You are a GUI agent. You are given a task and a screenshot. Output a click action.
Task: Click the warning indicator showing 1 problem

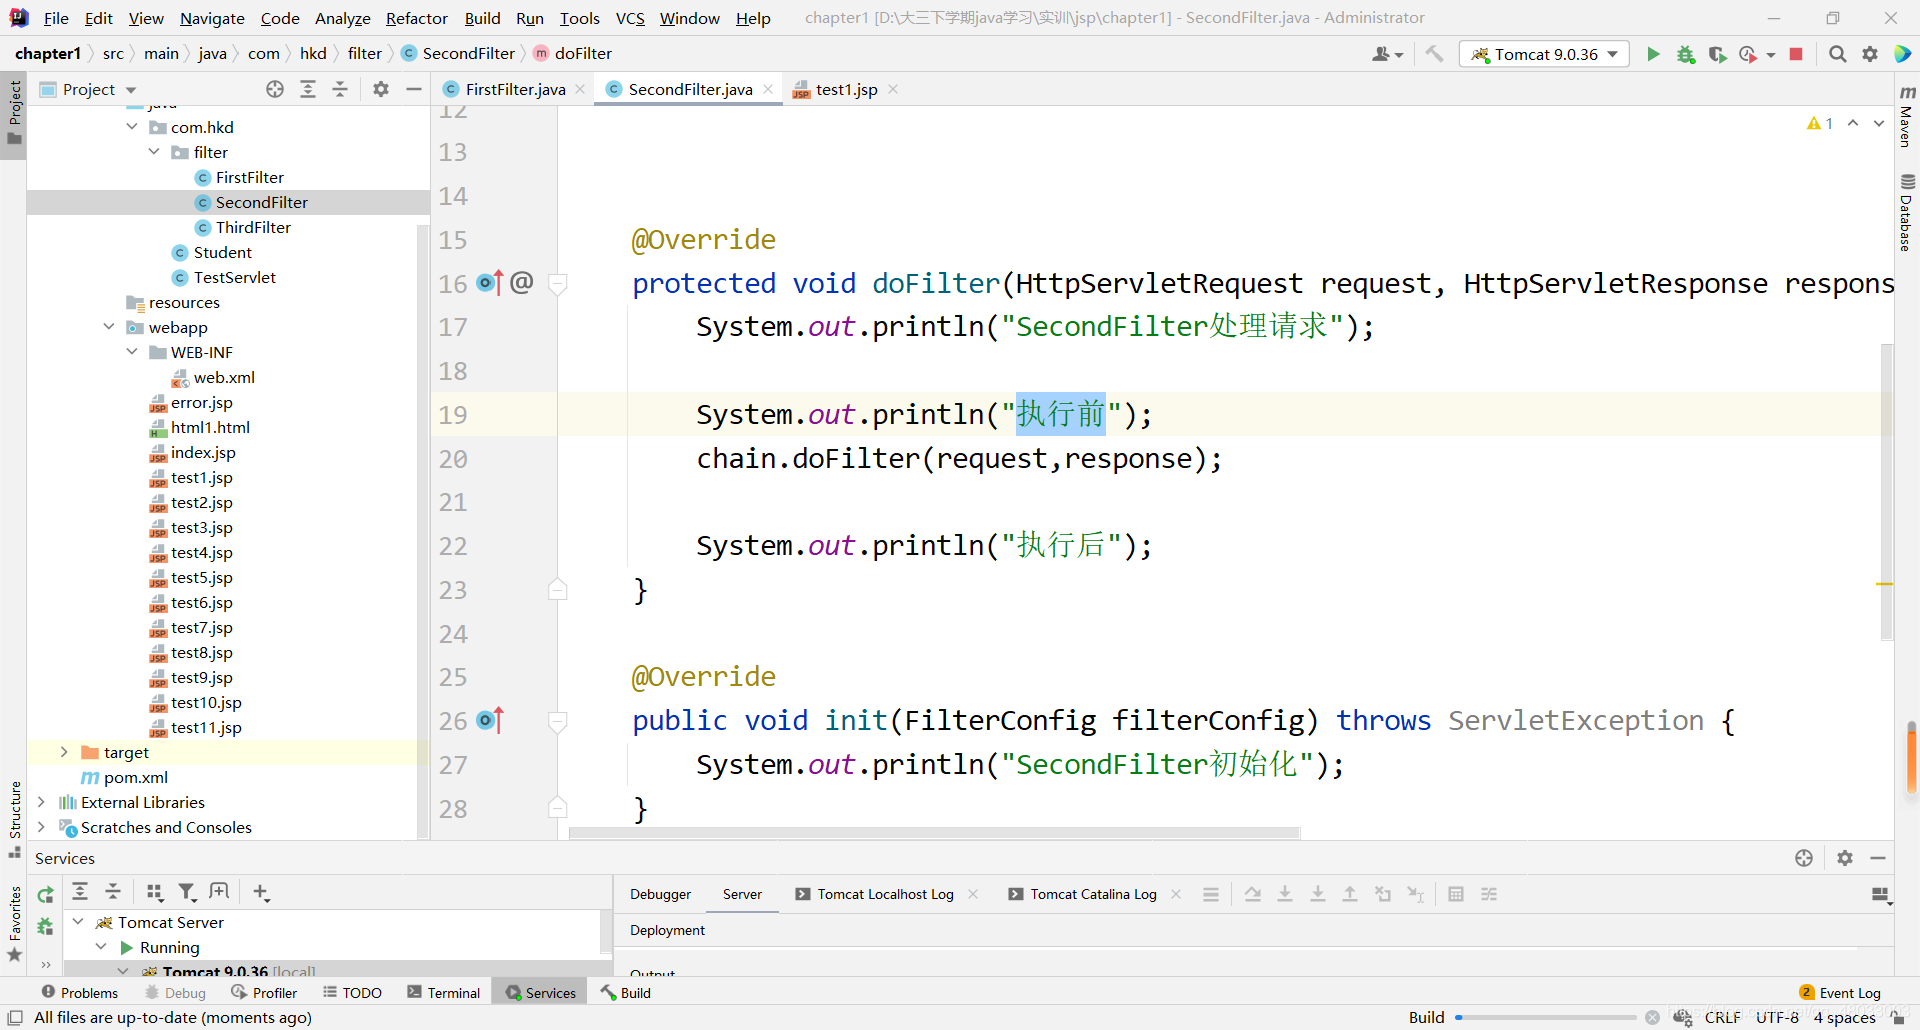pyautogui.click(x=1820, y=123)
